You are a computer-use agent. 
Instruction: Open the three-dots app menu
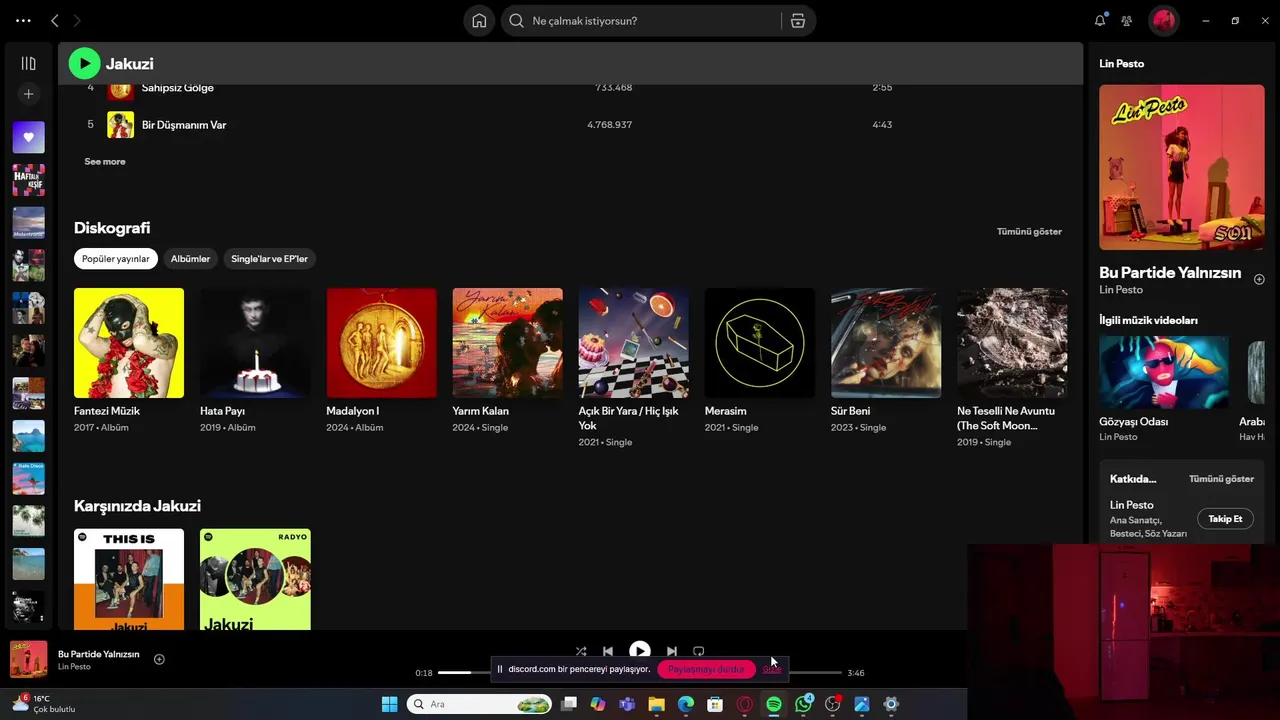[23, 20]
